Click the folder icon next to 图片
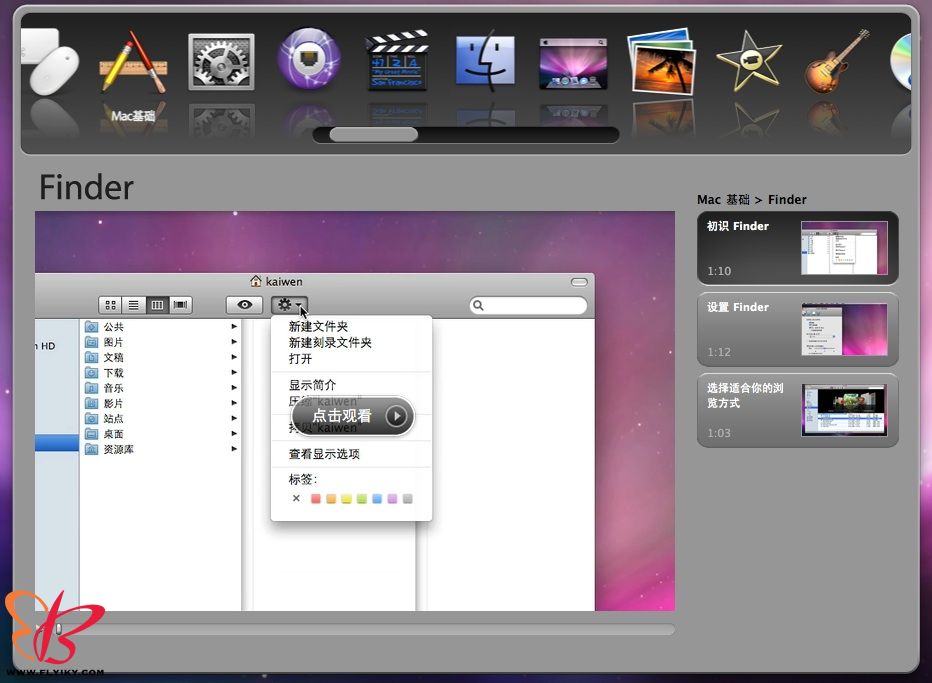The height and width of the screenshot is (683, 932). (x=92, y=342)
